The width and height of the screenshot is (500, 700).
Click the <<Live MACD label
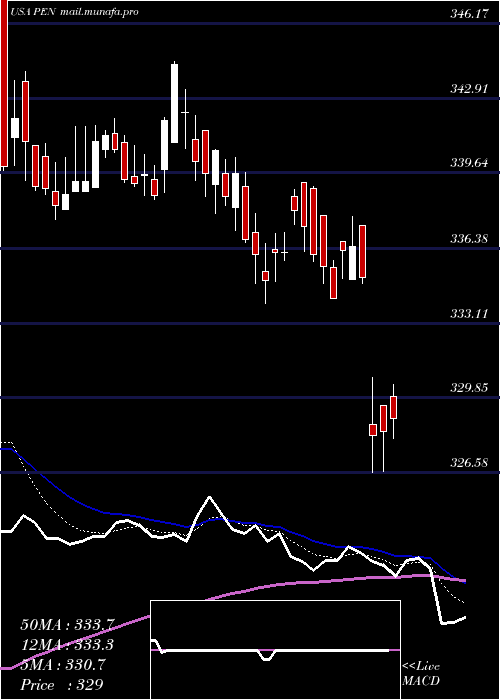point(421,674)
